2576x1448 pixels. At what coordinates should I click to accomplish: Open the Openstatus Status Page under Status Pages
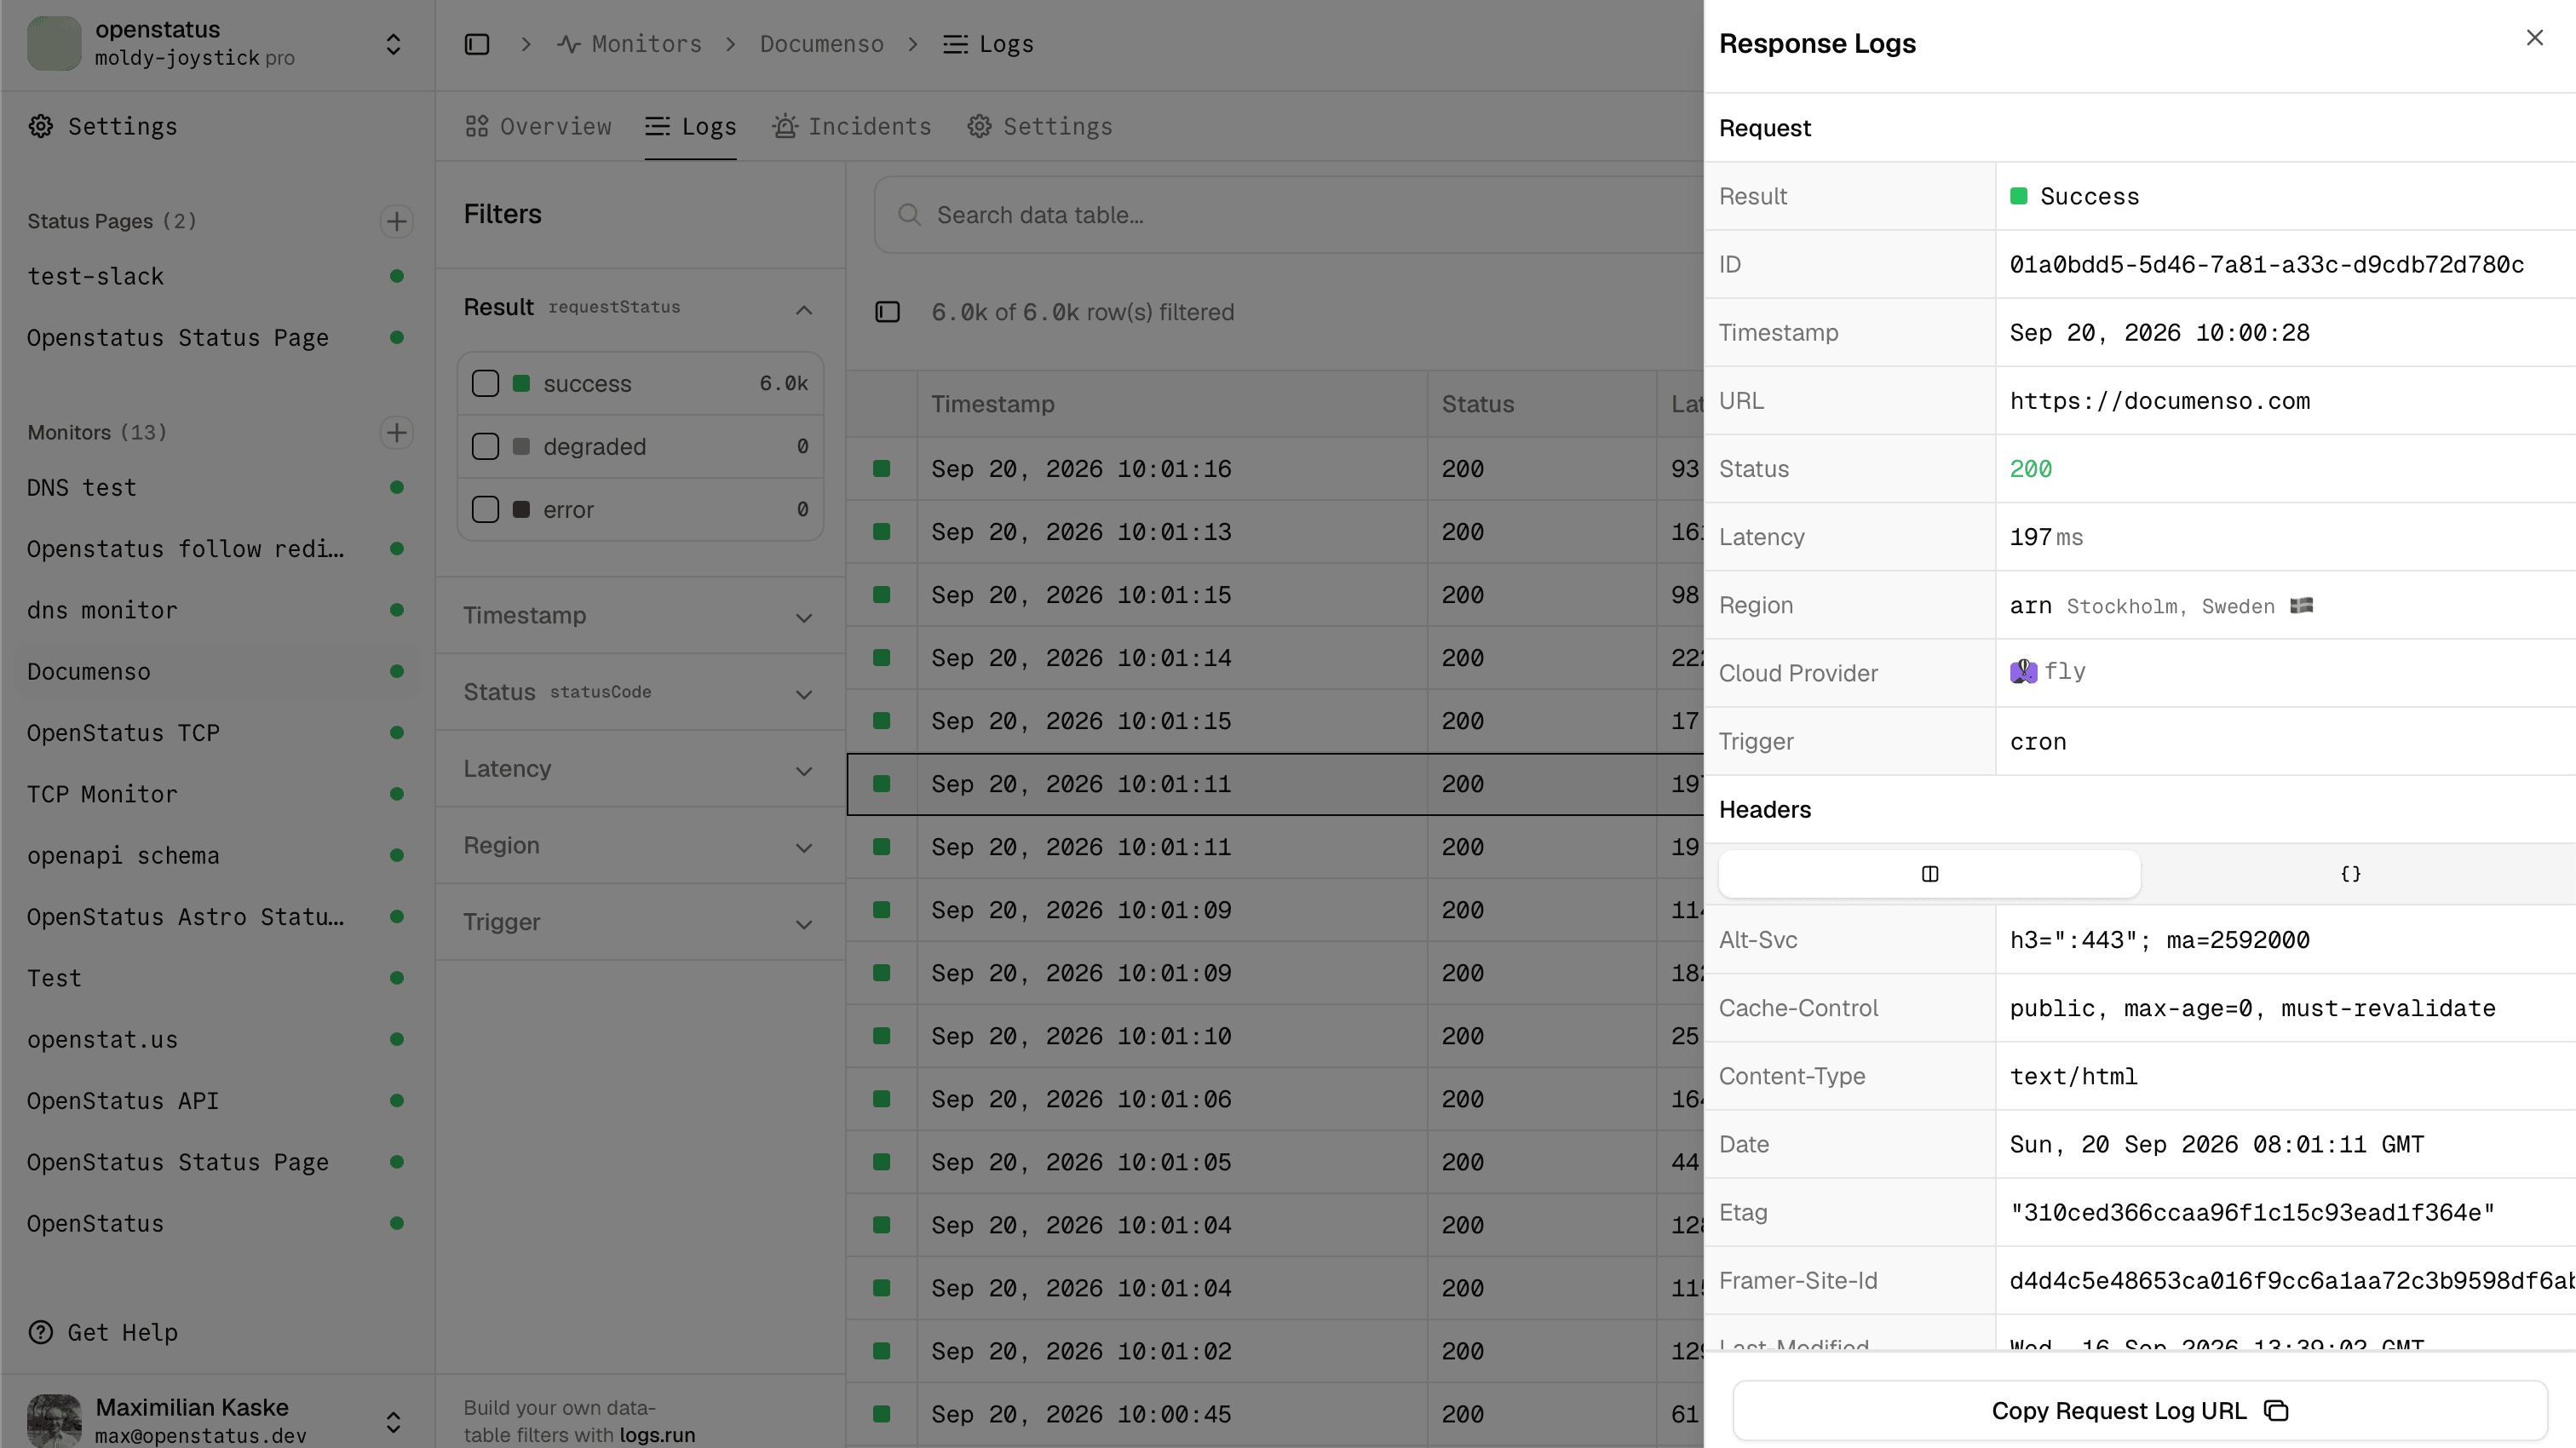pos(178,337)
